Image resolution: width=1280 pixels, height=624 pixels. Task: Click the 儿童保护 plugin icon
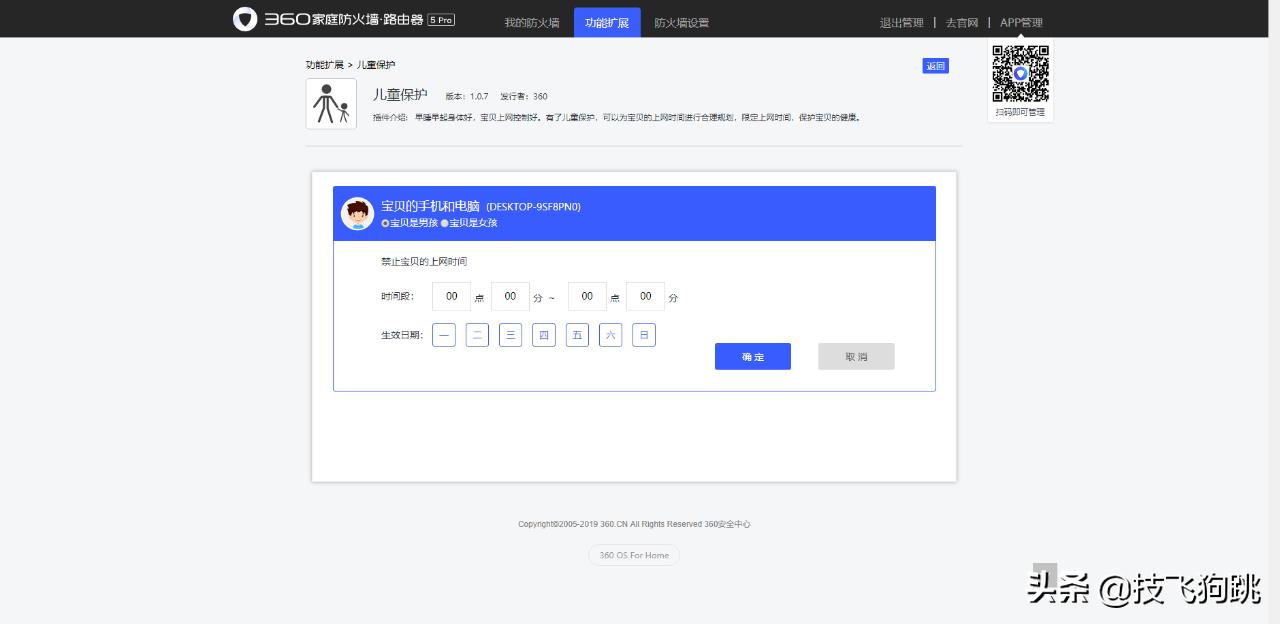pyautogui.click(x=331, y=103)
